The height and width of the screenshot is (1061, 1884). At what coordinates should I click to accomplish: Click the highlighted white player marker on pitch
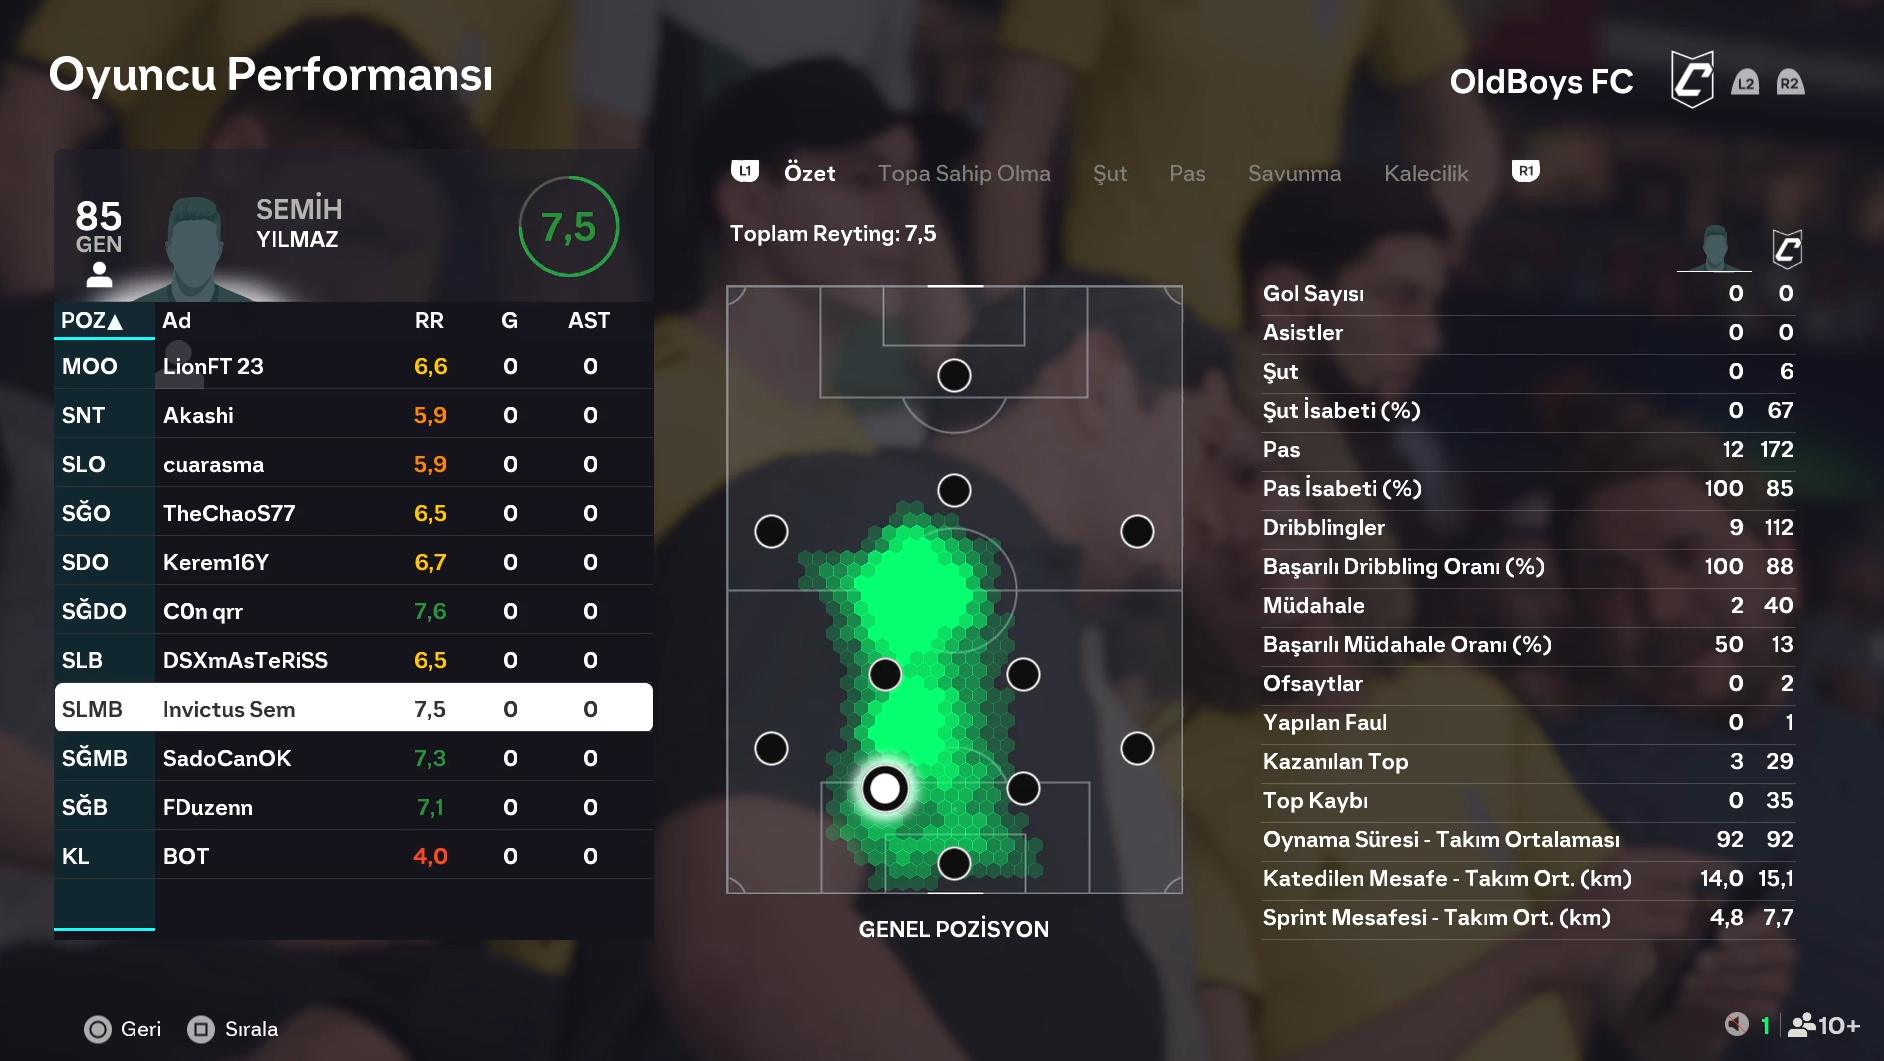coord(885,788)
